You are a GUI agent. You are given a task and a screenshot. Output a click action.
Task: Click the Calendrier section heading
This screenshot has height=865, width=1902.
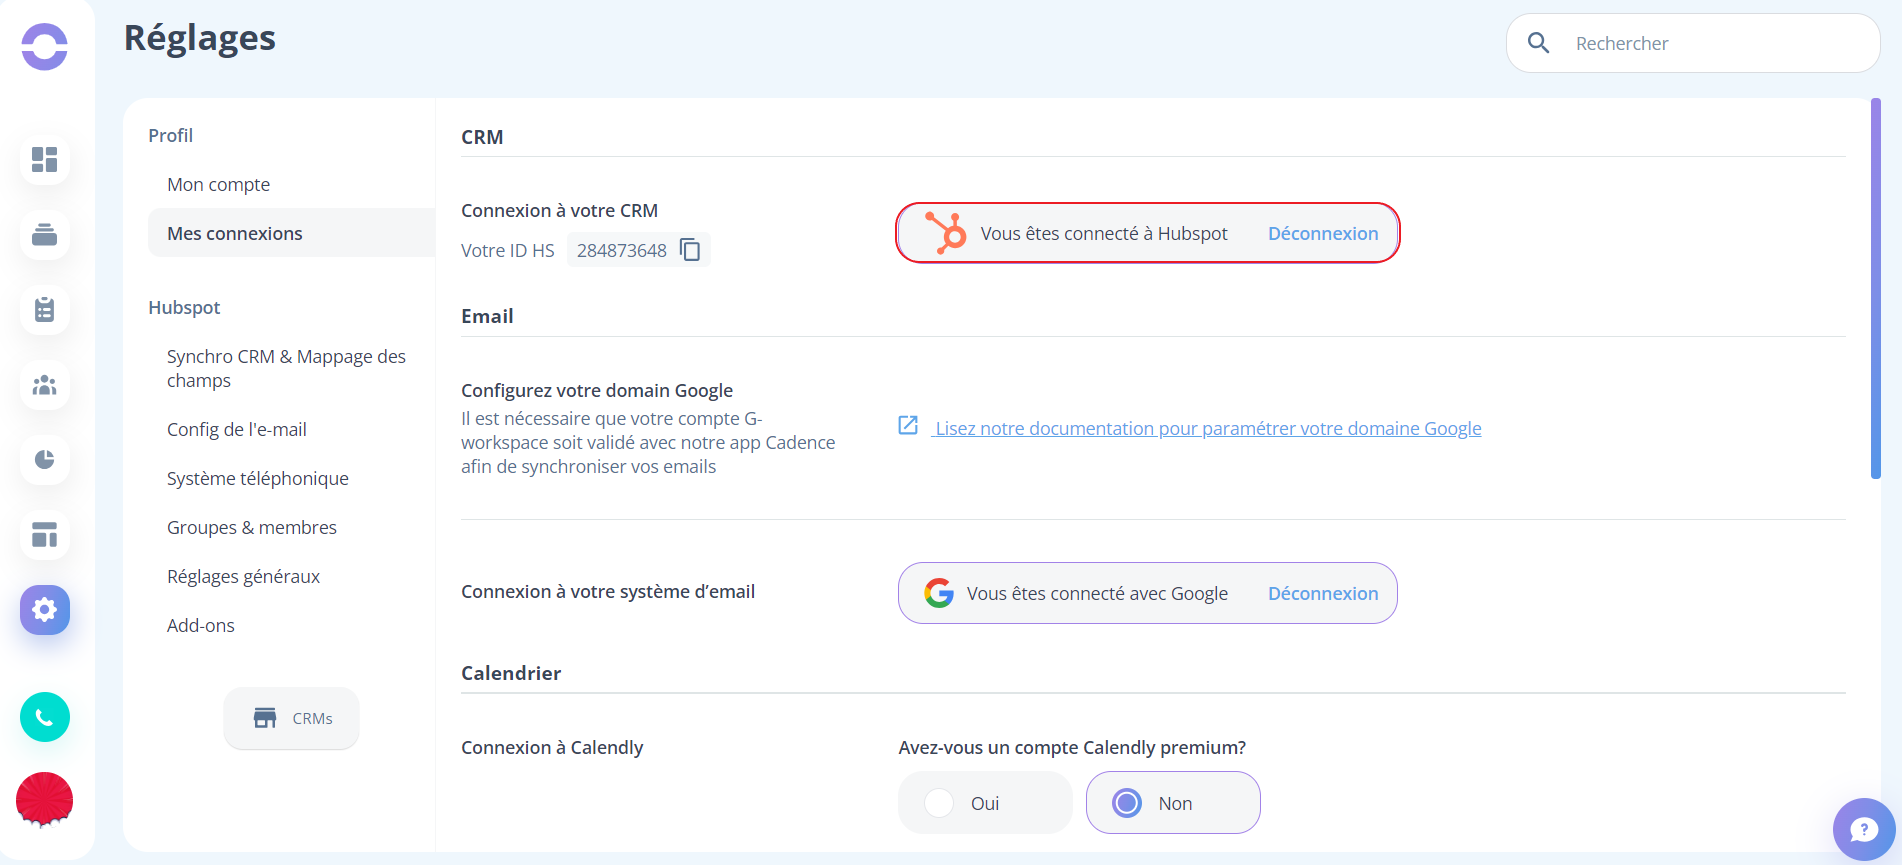pyautogui.click(x=511, y=673)
